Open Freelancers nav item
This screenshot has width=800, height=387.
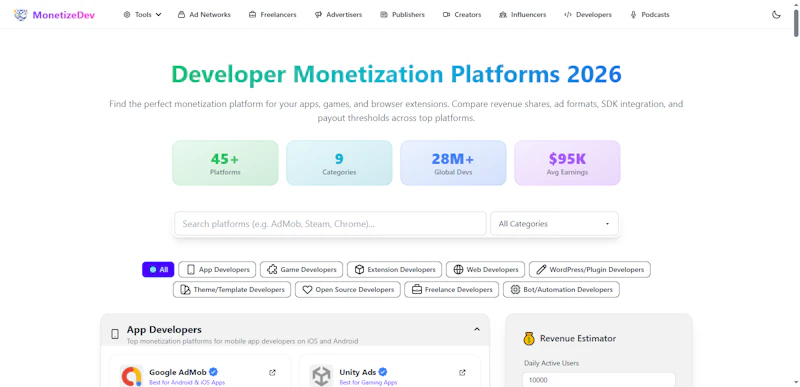tap(272, 15)
